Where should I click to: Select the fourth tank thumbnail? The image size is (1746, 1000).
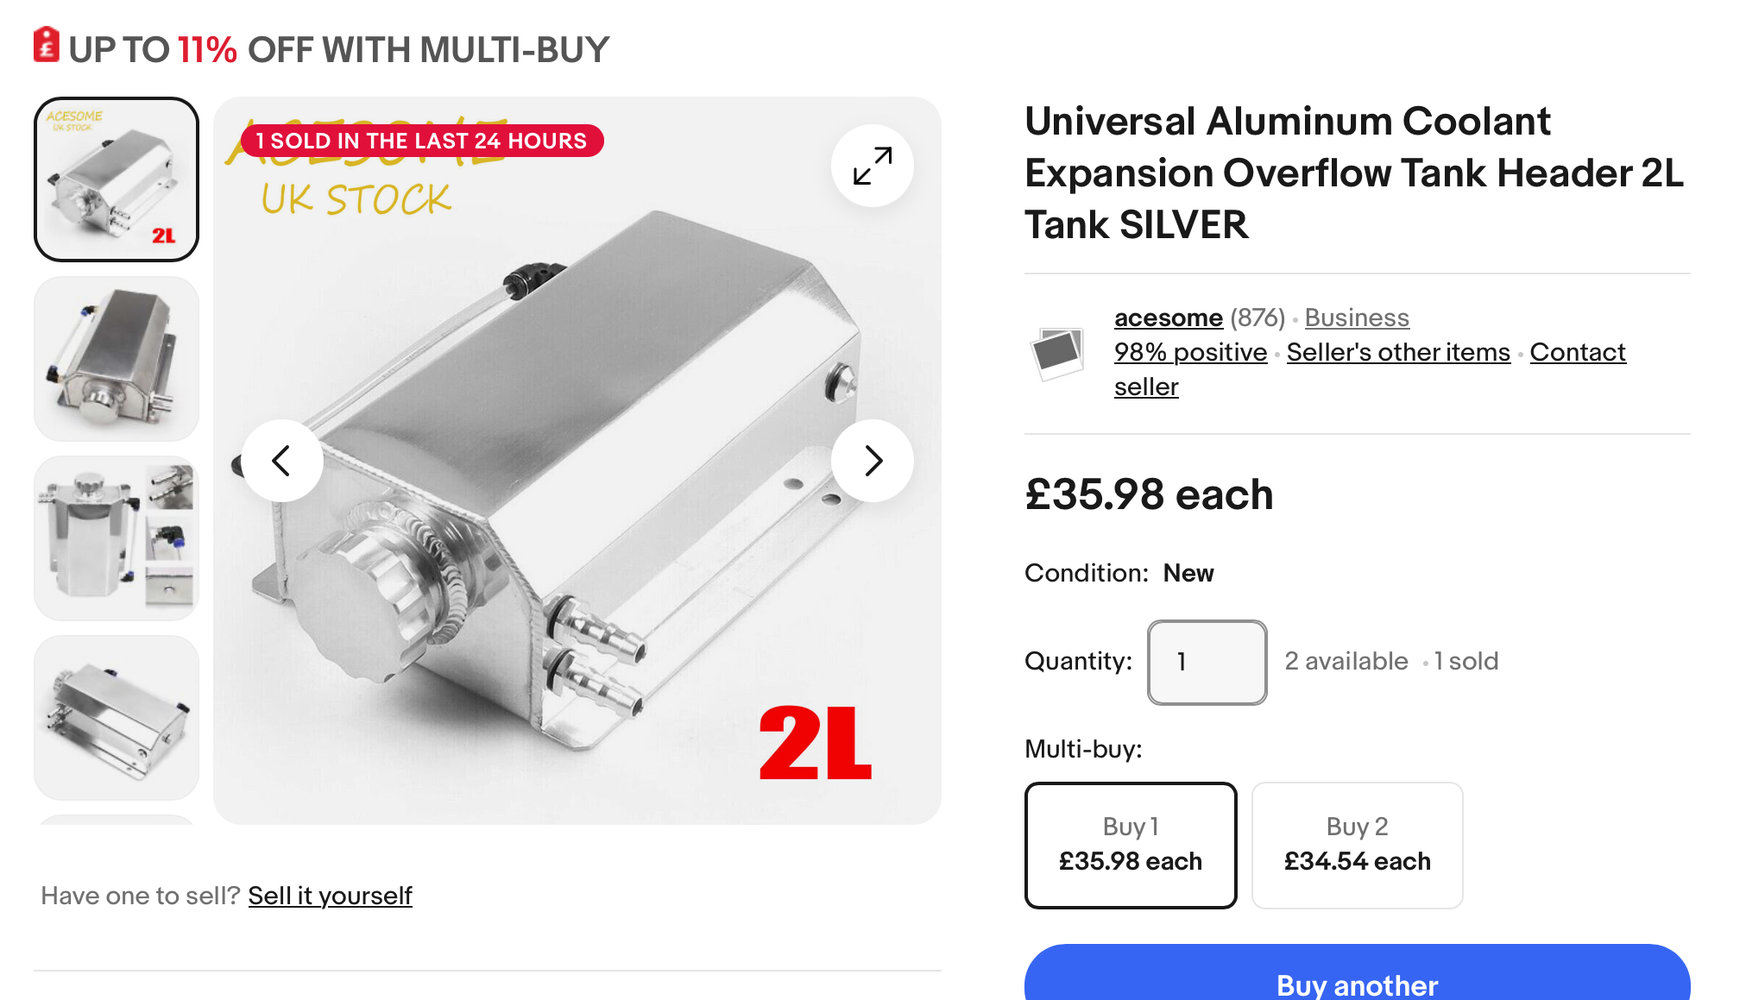[x=117, y=718]
